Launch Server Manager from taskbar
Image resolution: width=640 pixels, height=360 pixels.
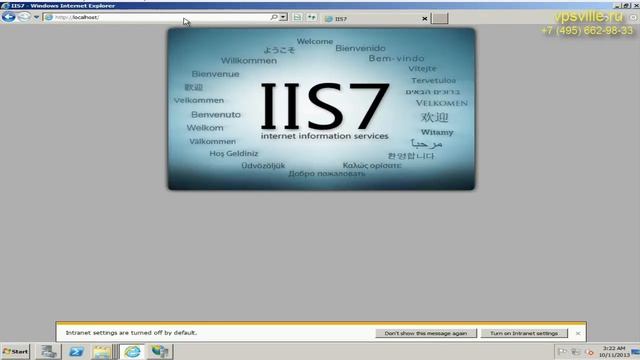click(x=48, y=351)
